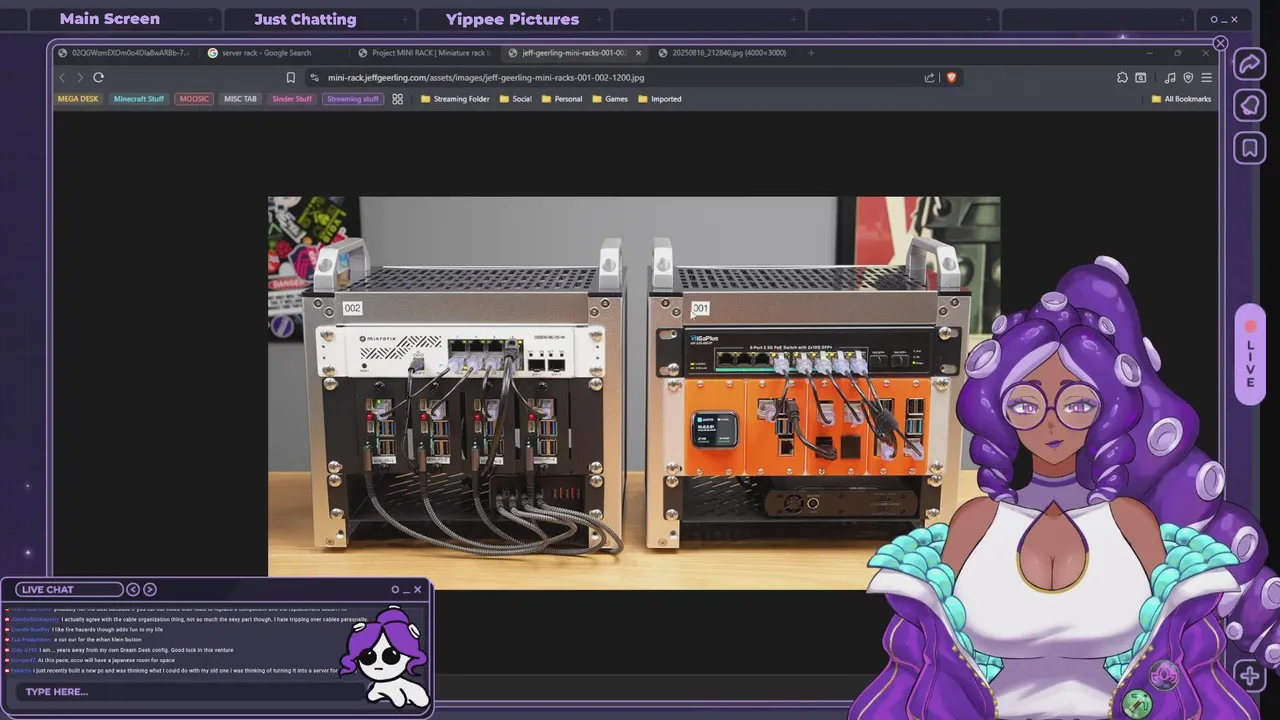Expand the All Bookmarks folder

(1181, 99)
